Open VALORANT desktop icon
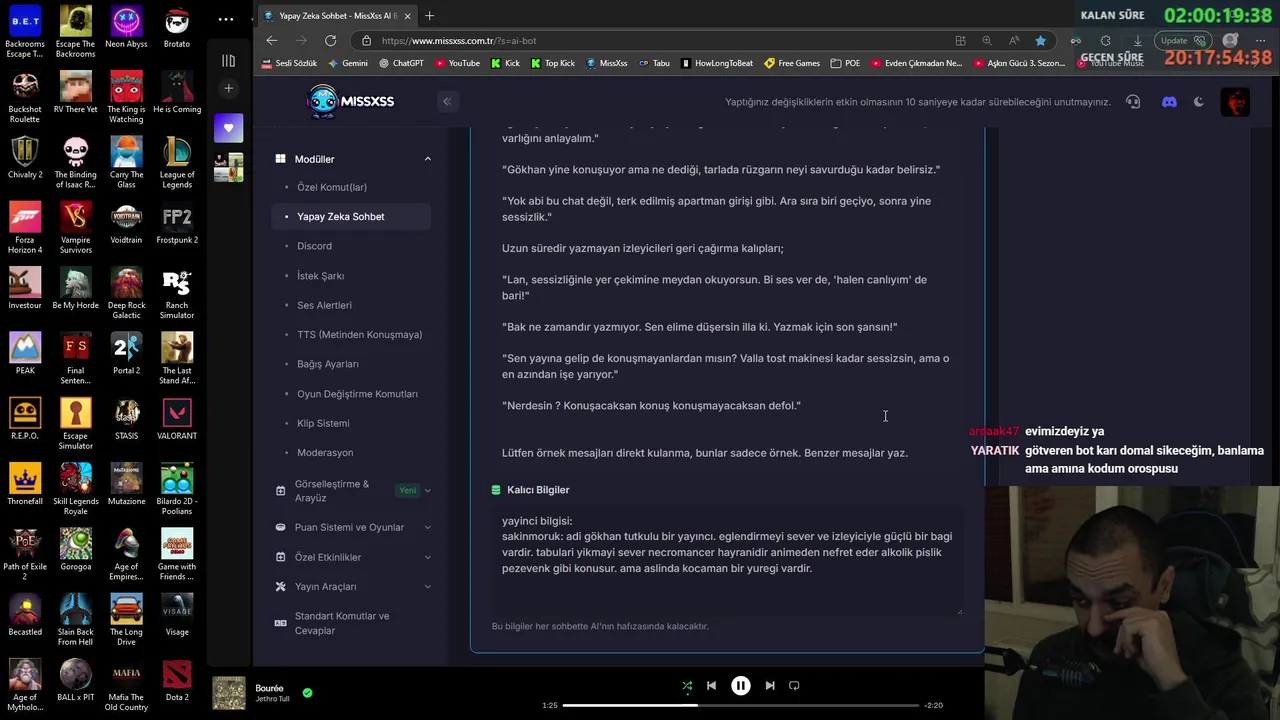This screenshot has width=1280, height=720. coord(177,419)
